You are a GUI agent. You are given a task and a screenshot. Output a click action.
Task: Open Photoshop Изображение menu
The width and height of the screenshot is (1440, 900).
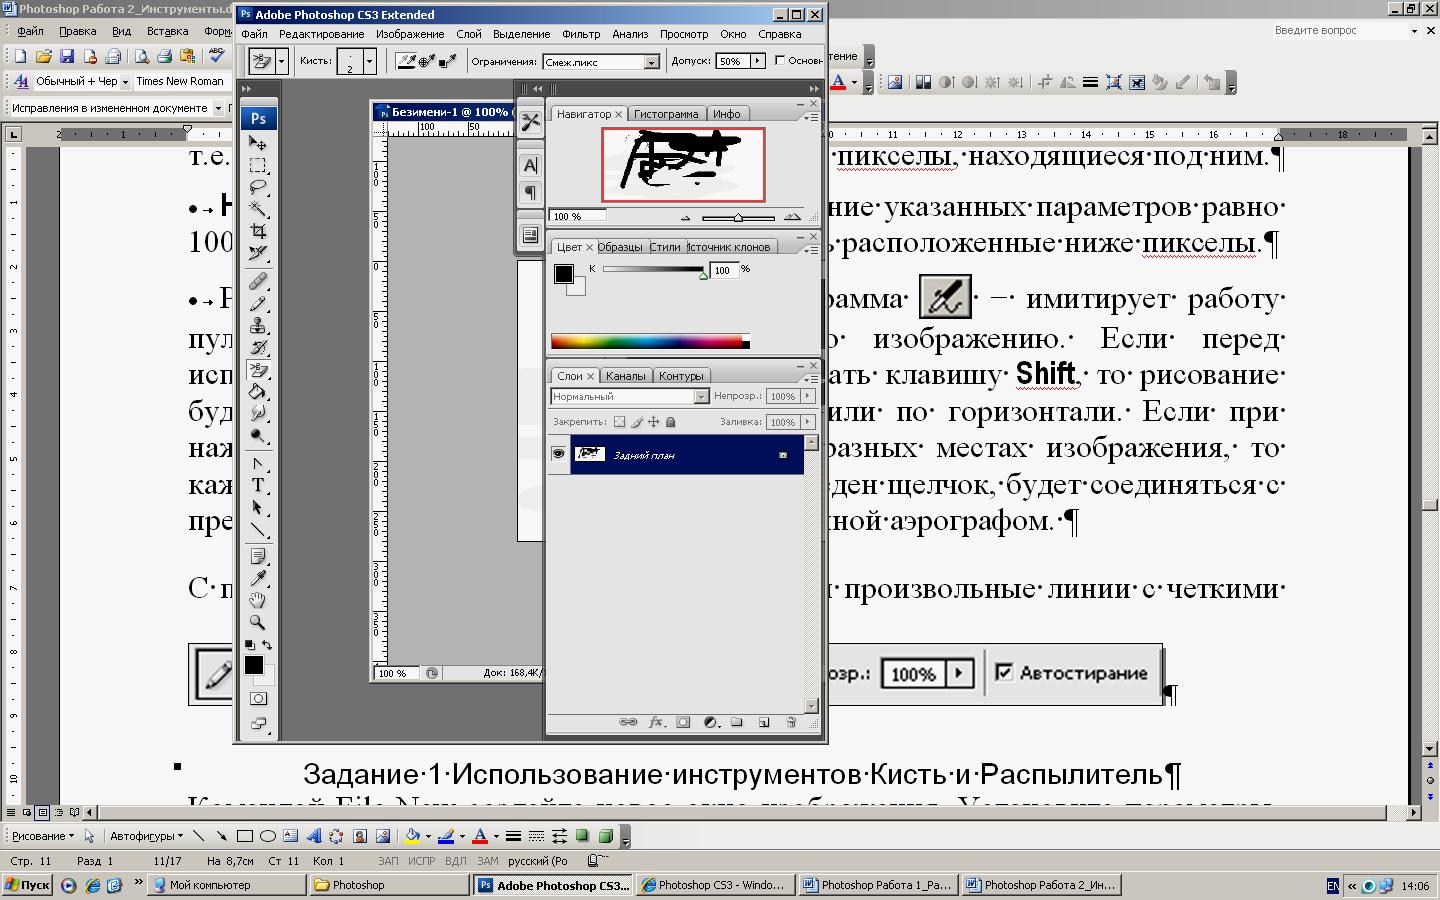click(410, 34)
